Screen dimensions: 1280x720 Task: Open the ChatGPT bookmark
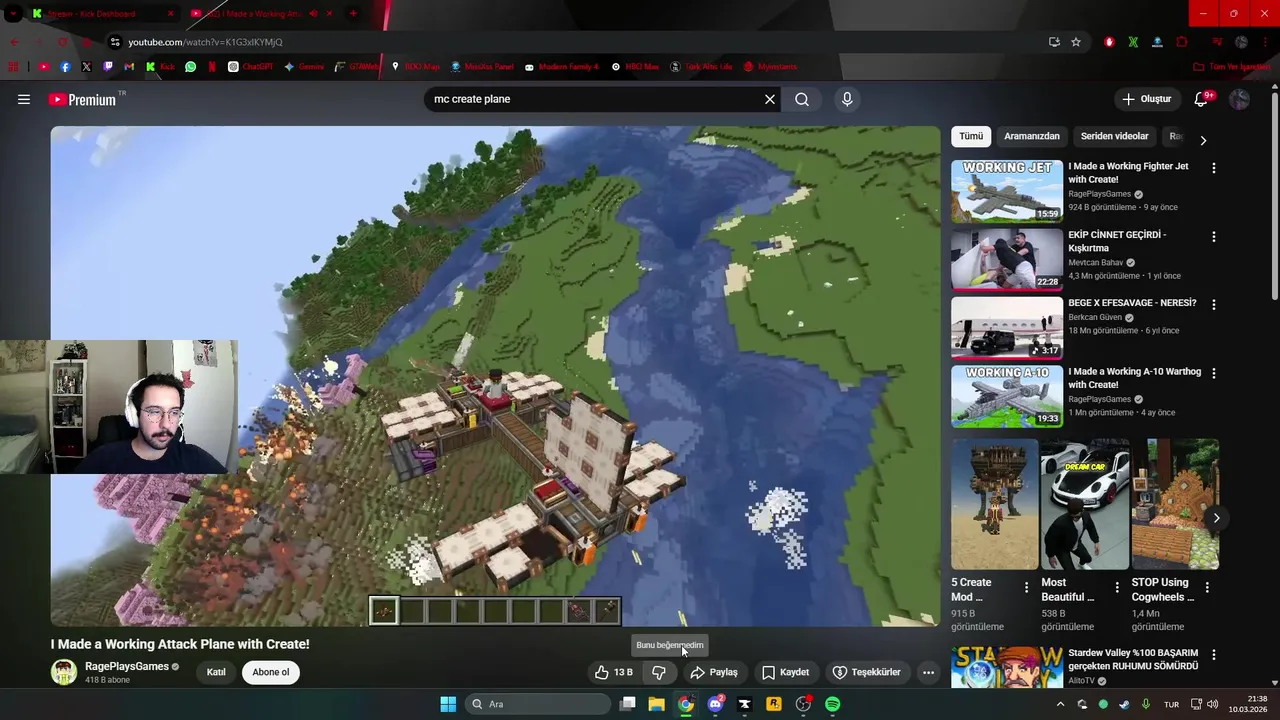250,67
